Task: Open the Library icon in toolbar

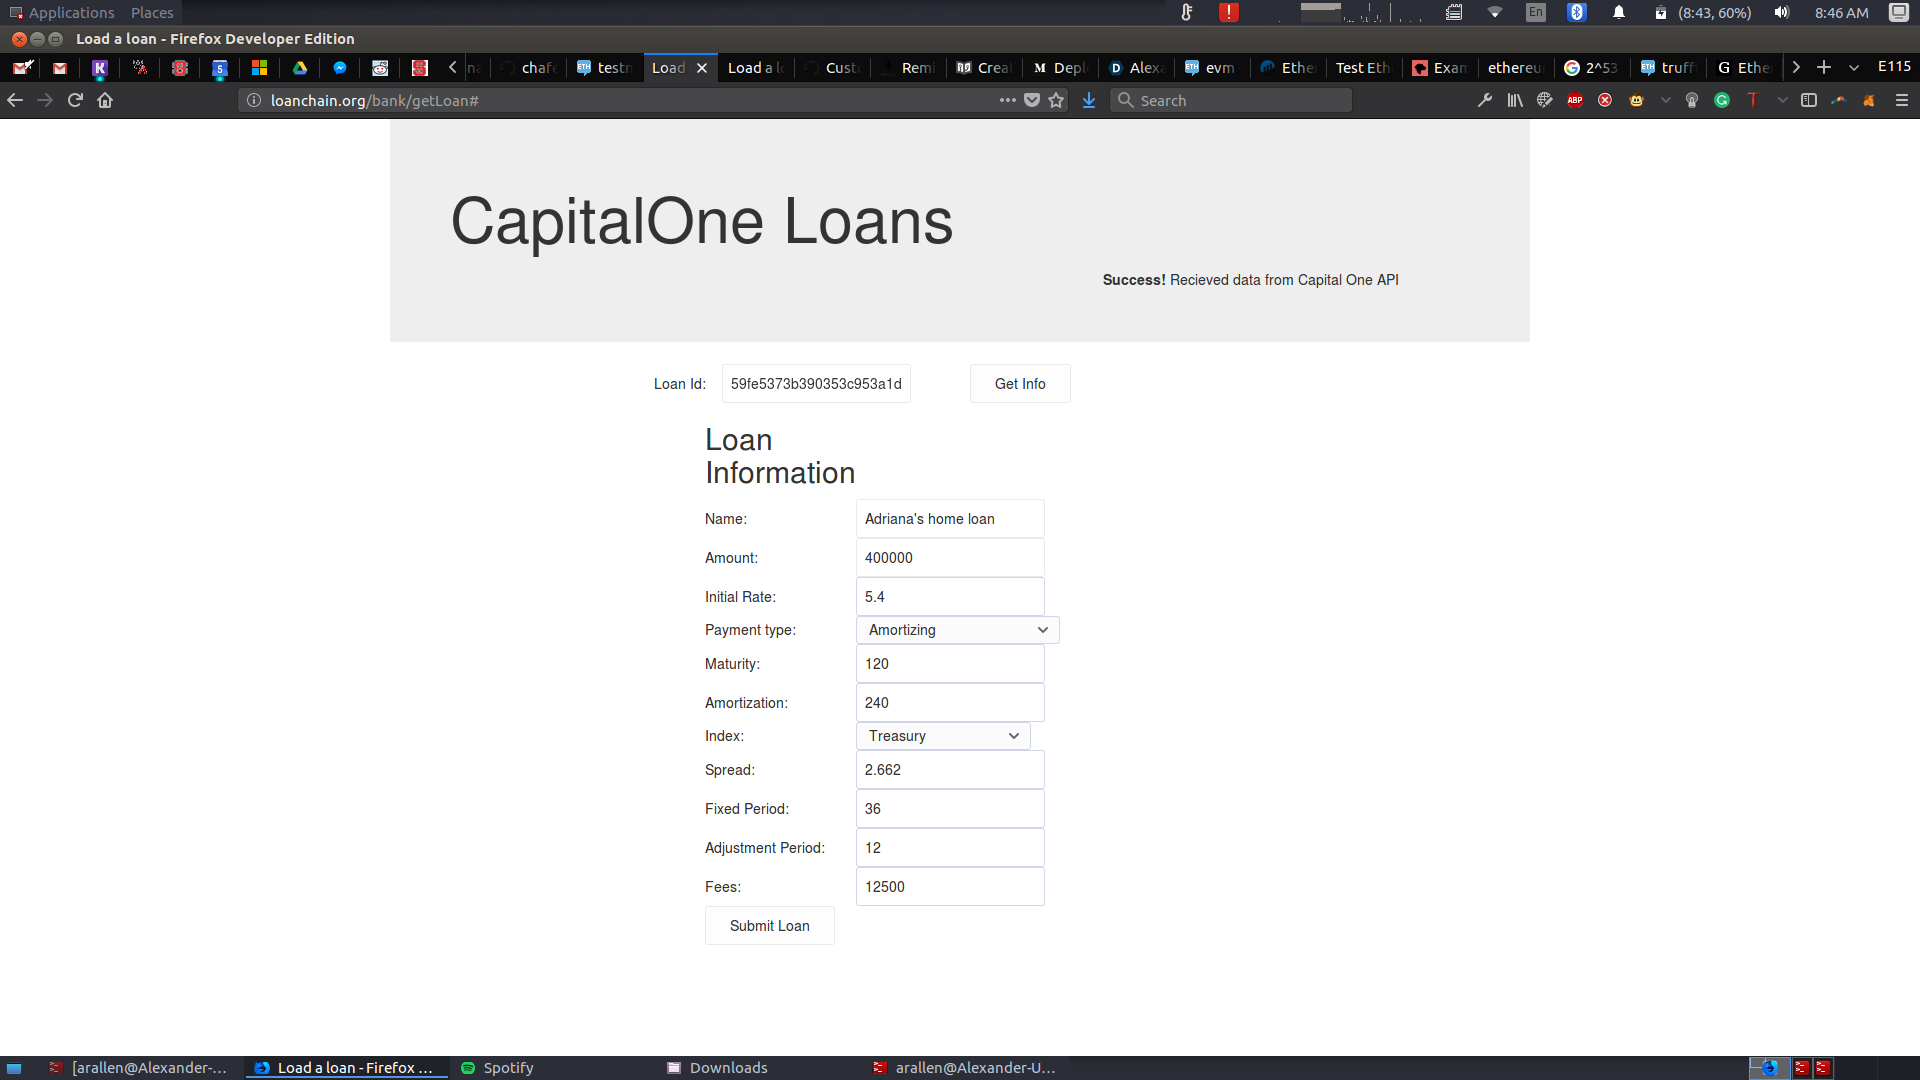Action: pos(1515,100)
